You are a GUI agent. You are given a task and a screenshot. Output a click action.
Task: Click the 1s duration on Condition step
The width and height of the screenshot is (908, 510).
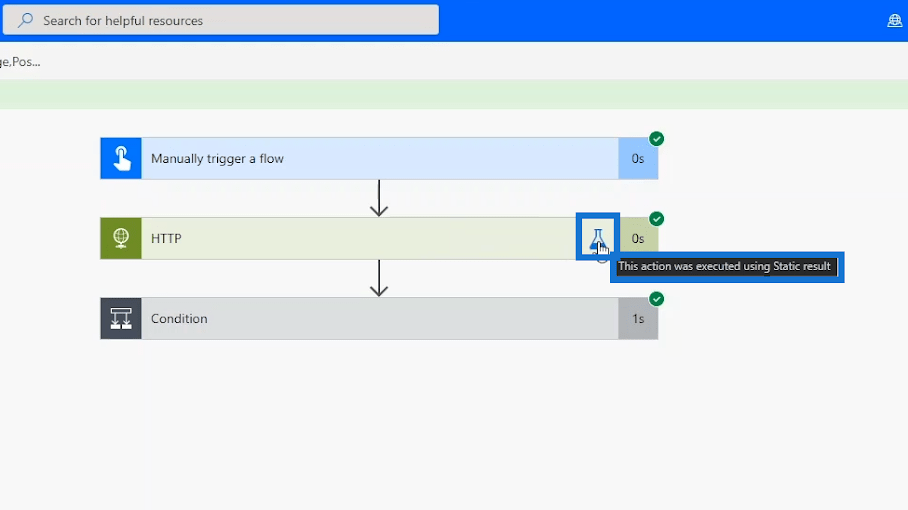pos(638,318)
